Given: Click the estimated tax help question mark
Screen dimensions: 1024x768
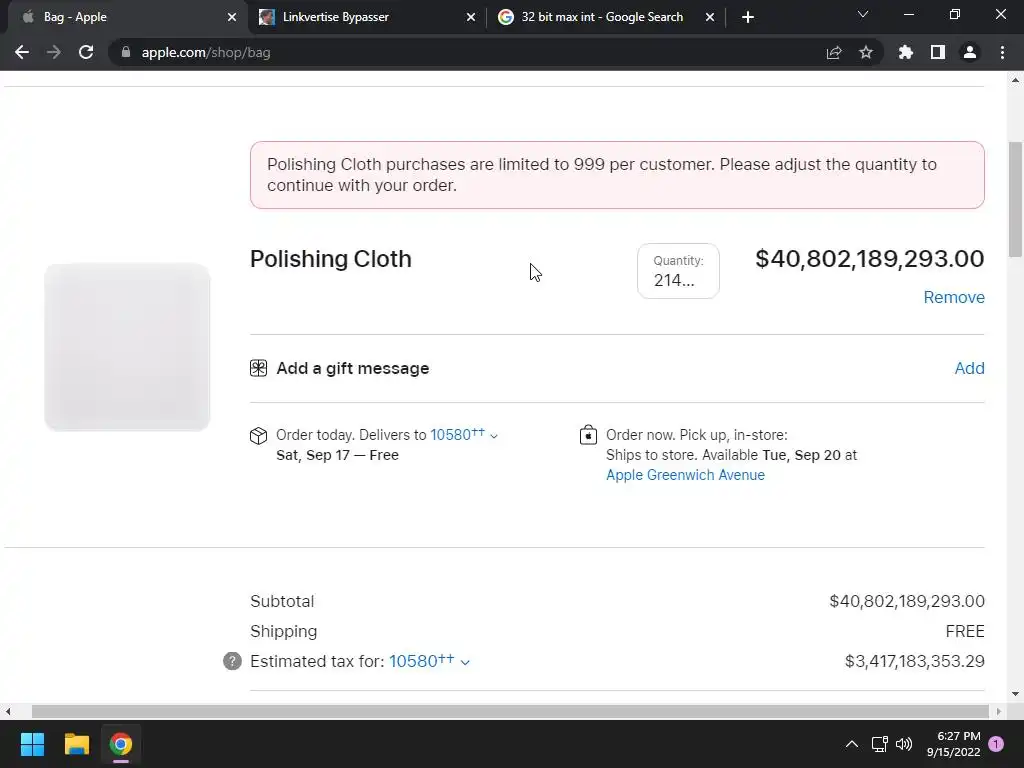Looking at the screenshot, I should (x=232, y=661).
